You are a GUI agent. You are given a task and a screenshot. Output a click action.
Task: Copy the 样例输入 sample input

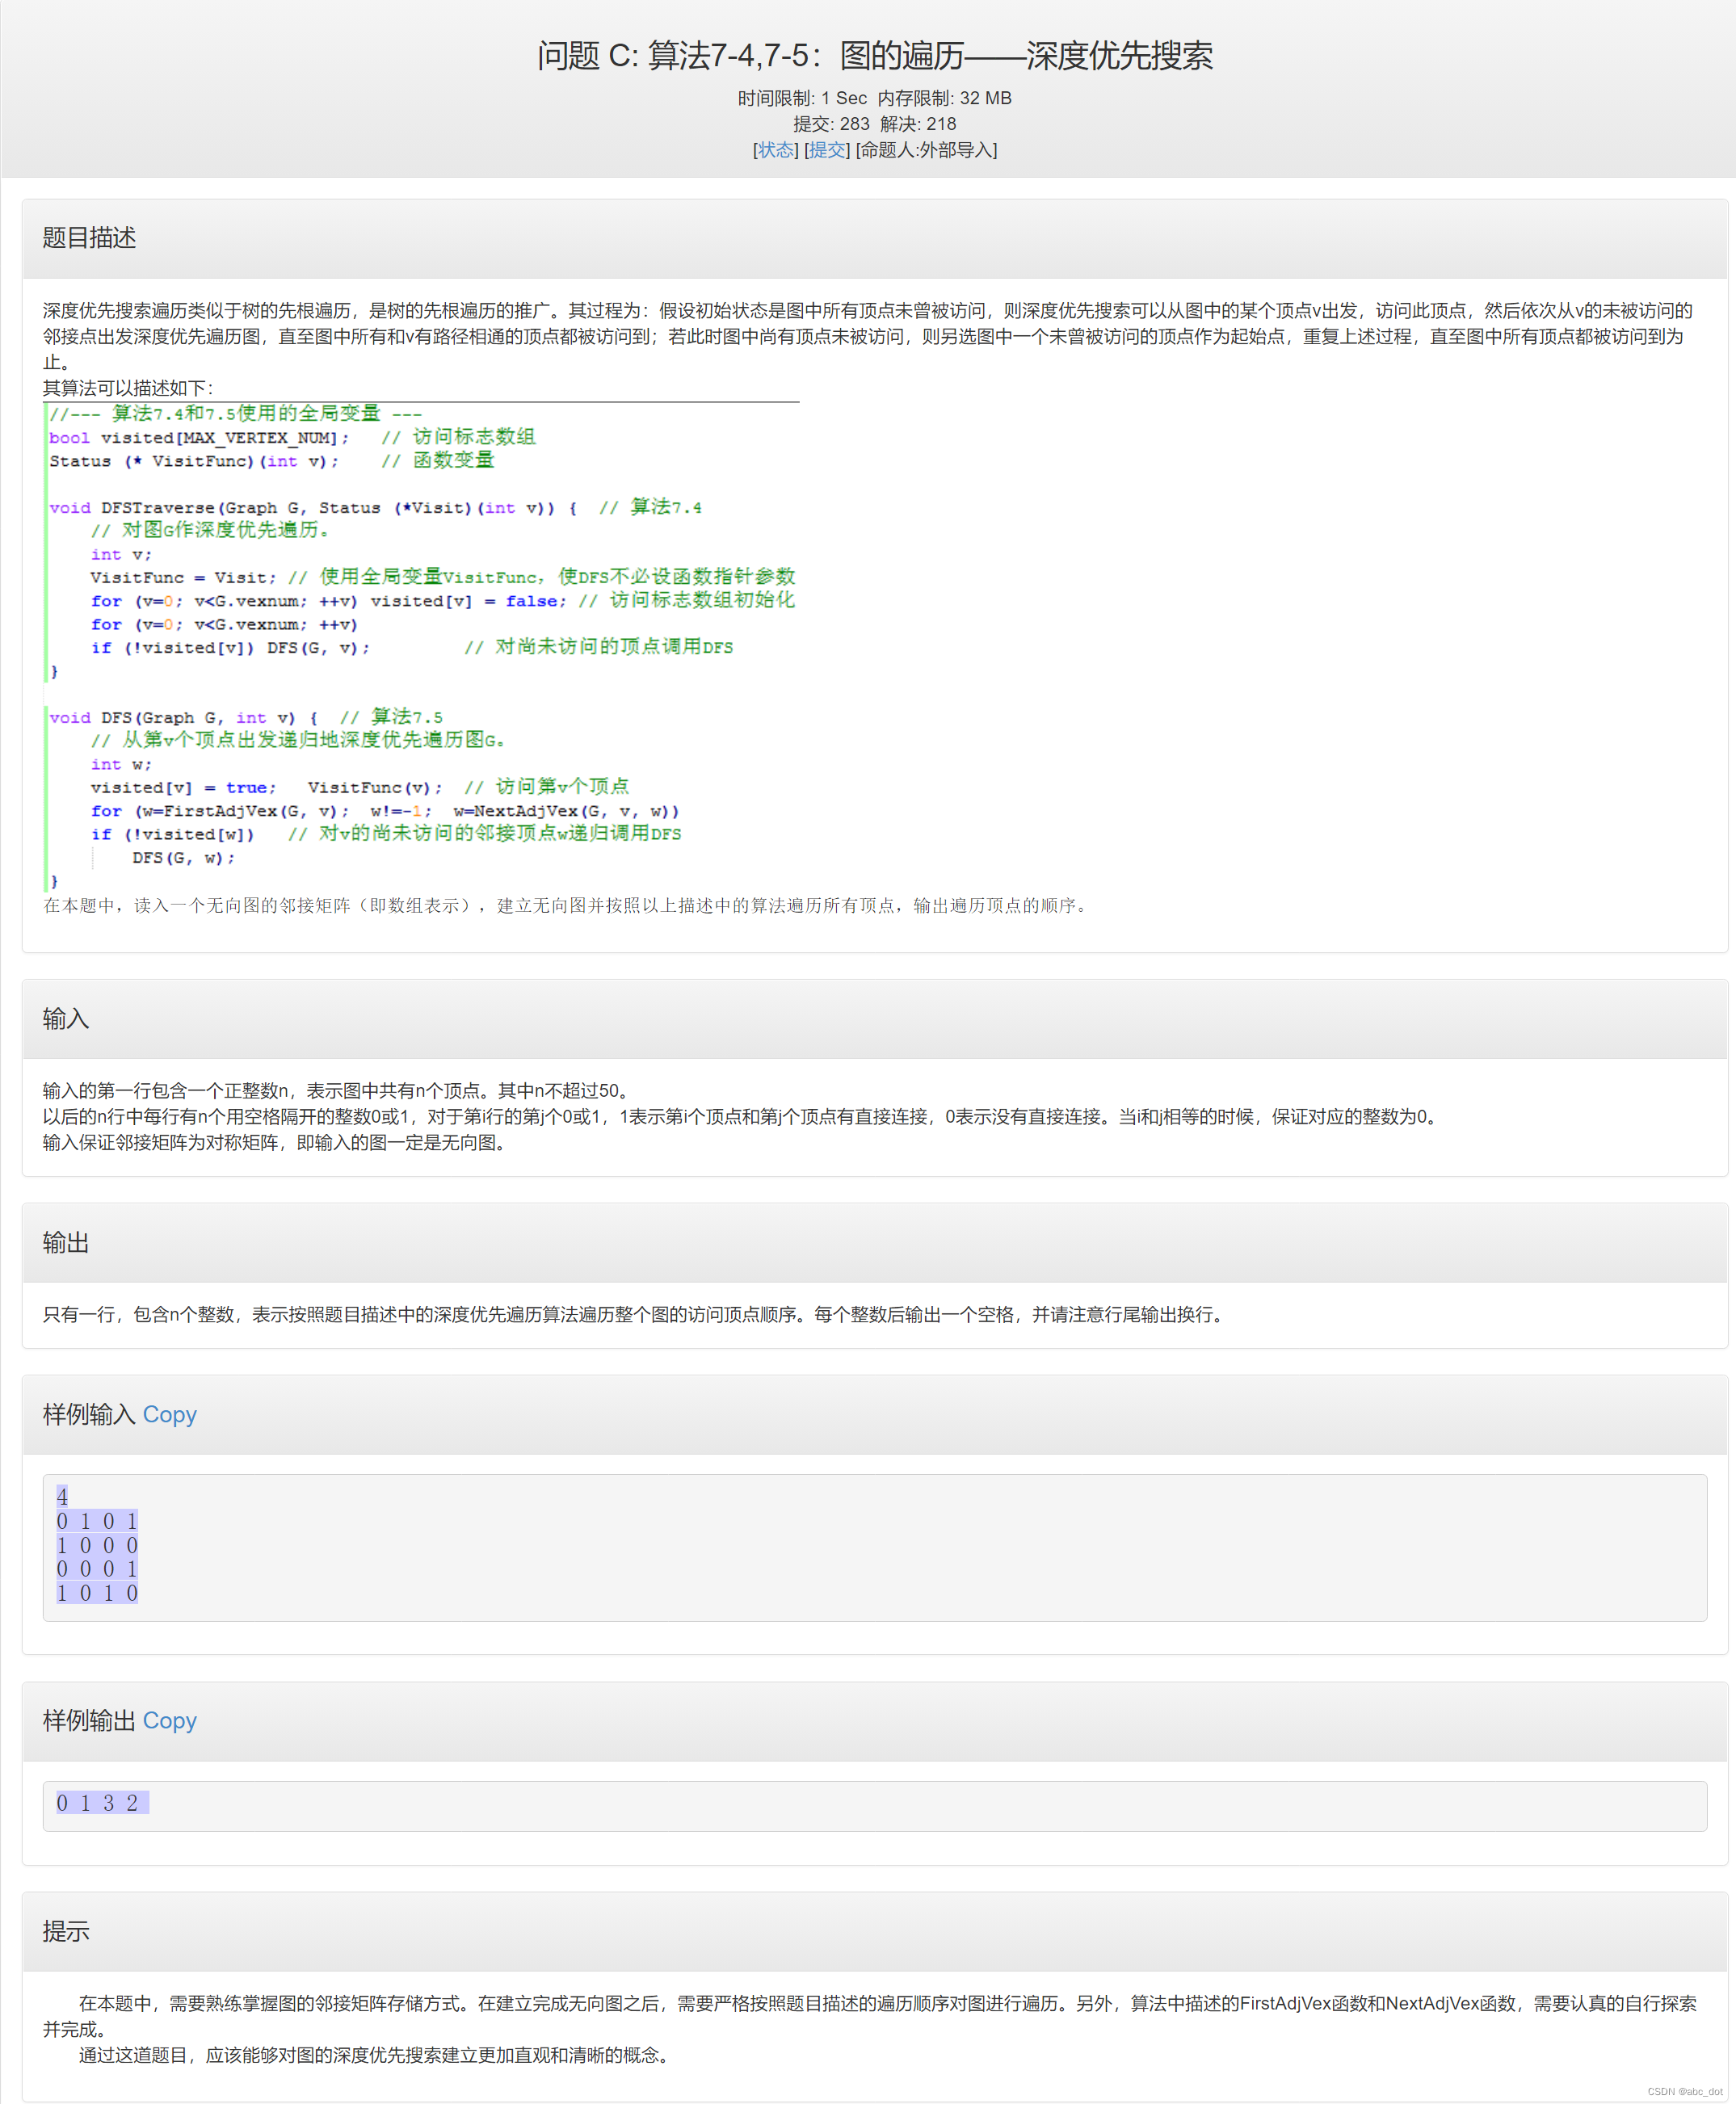click(x=169, y=1414)
